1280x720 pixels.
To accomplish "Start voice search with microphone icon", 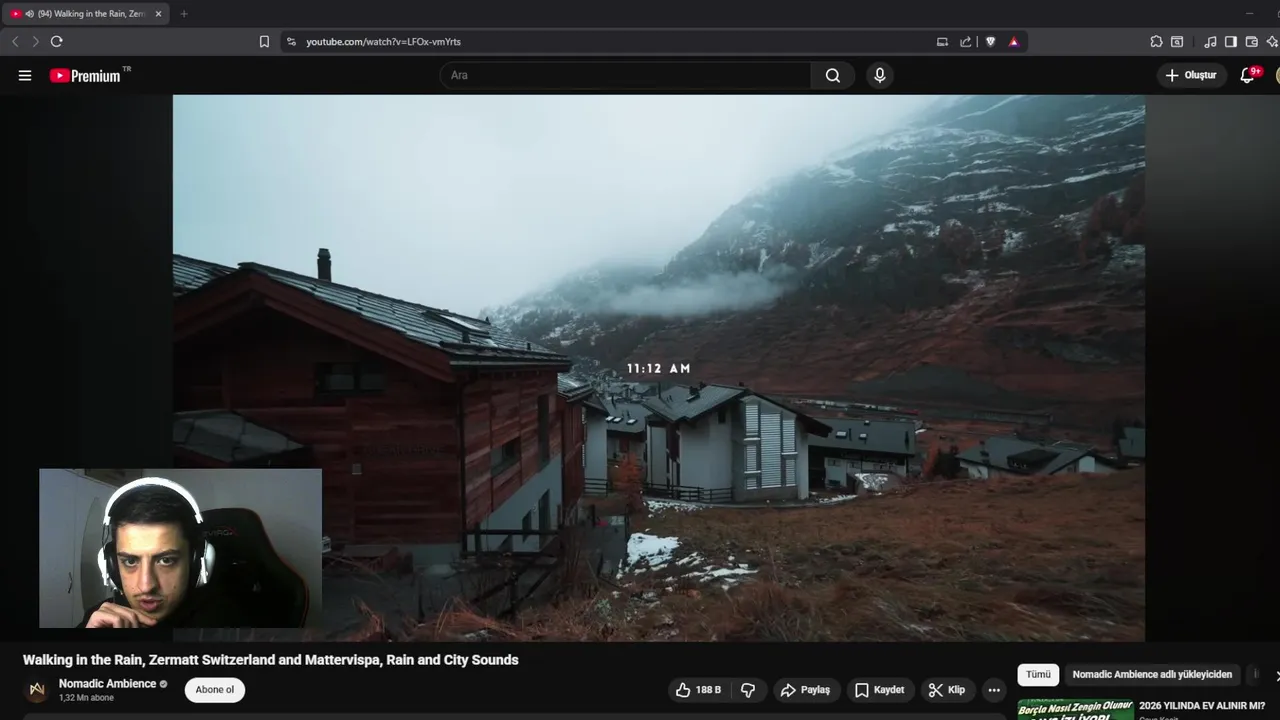I will tap(879, 75).
